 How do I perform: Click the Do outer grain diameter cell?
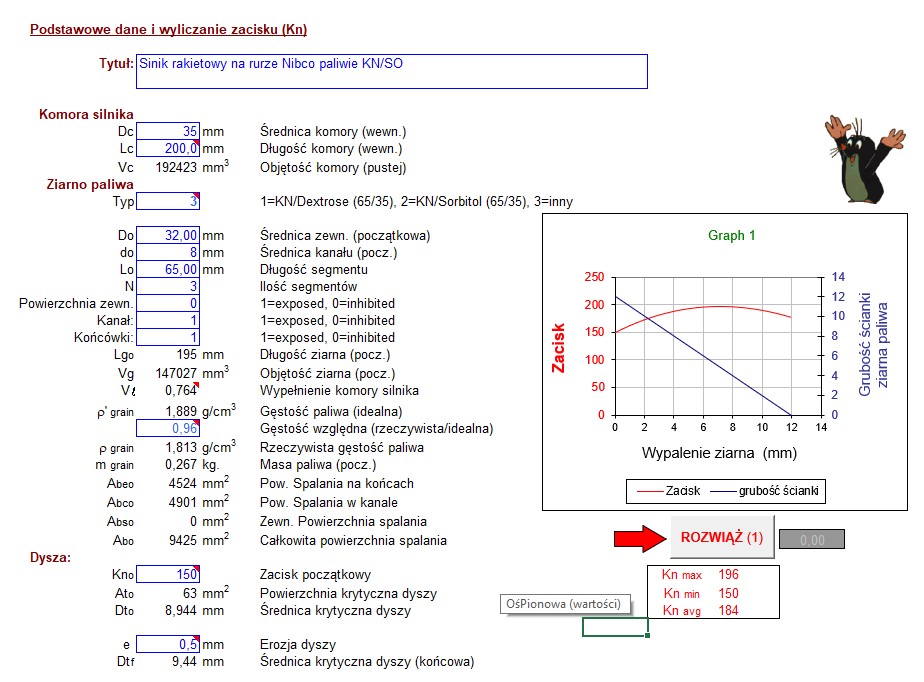[x=168, y=236]
